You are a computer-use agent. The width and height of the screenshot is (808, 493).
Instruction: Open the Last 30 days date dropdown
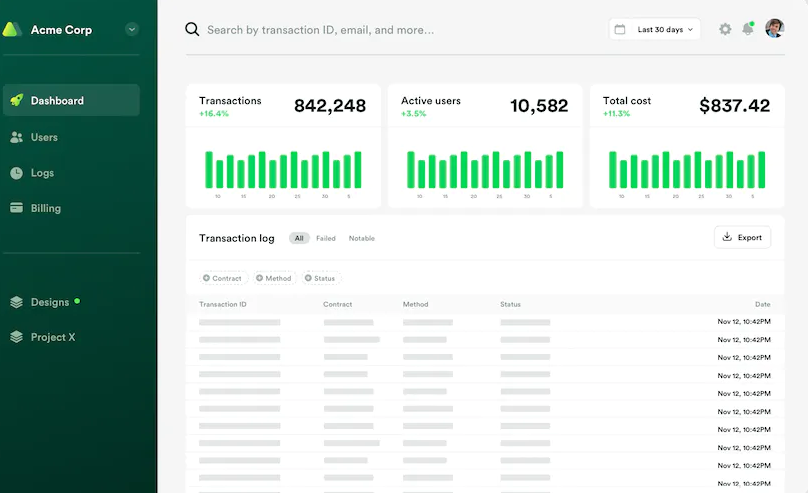coord(654,29)
